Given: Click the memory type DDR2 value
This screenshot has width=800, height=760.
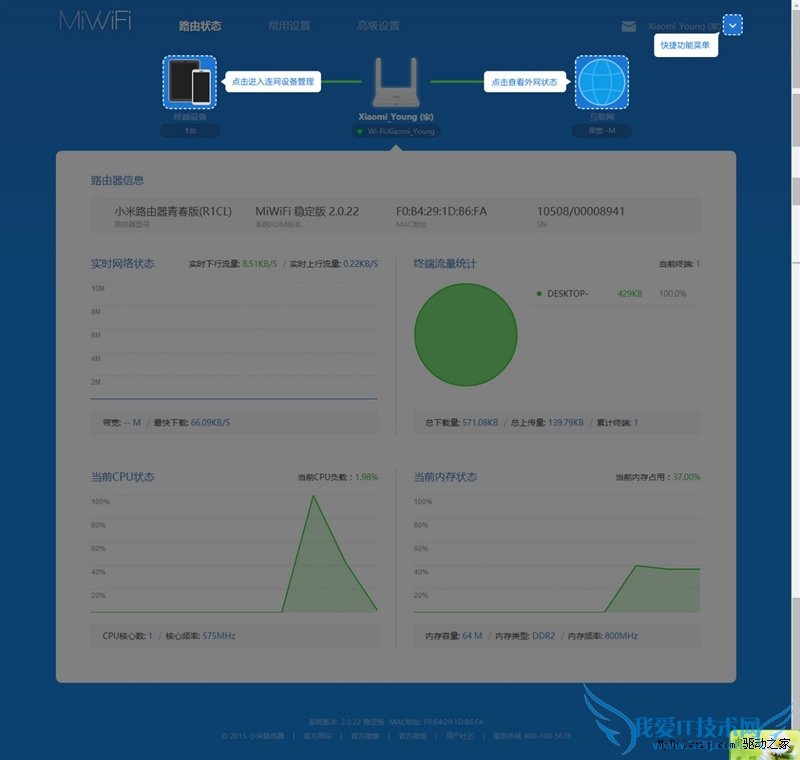Looking at the screenshot, I should click(x=543, y=636).
